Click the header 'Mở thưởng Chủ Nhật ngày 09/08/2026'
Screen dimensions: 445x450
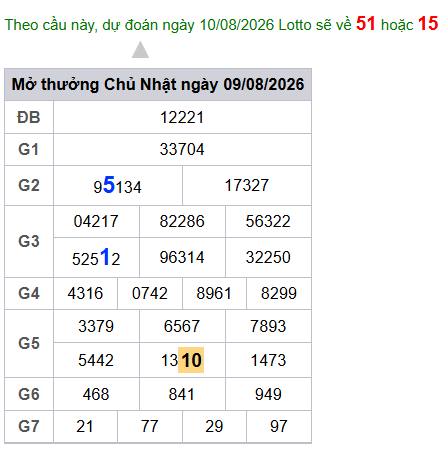tap(158, 84)
